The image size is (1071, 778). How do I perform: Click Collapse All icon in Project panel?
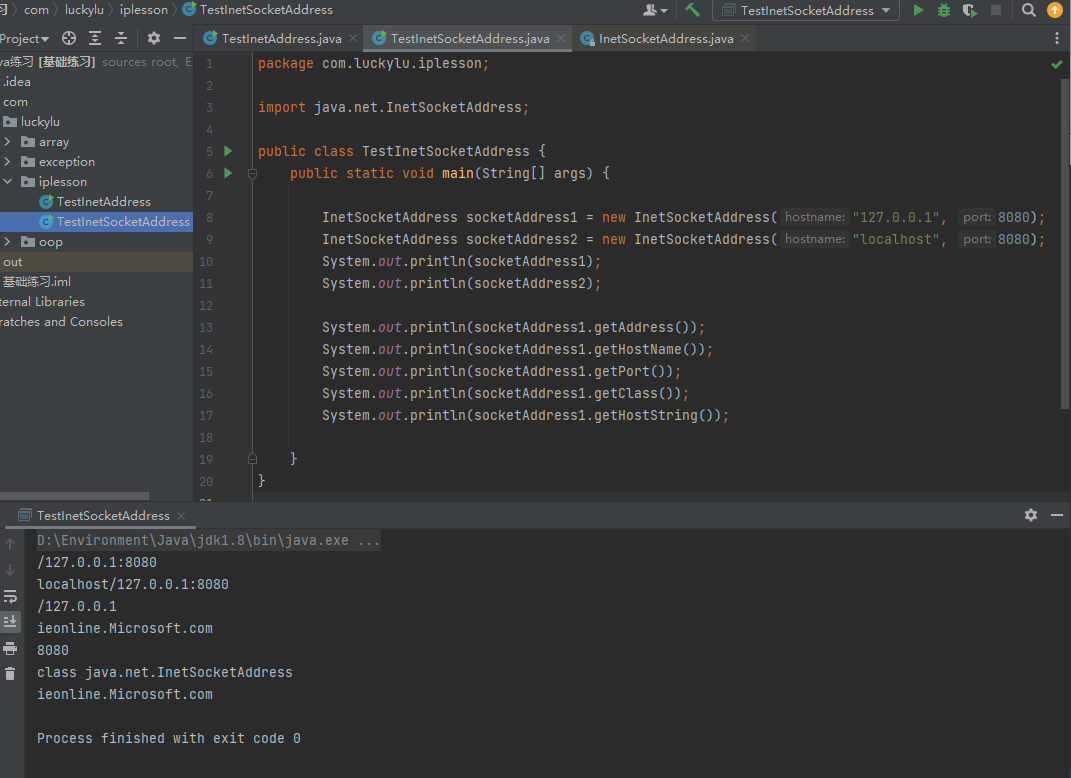pyautogui.click(x=121, y=38)
